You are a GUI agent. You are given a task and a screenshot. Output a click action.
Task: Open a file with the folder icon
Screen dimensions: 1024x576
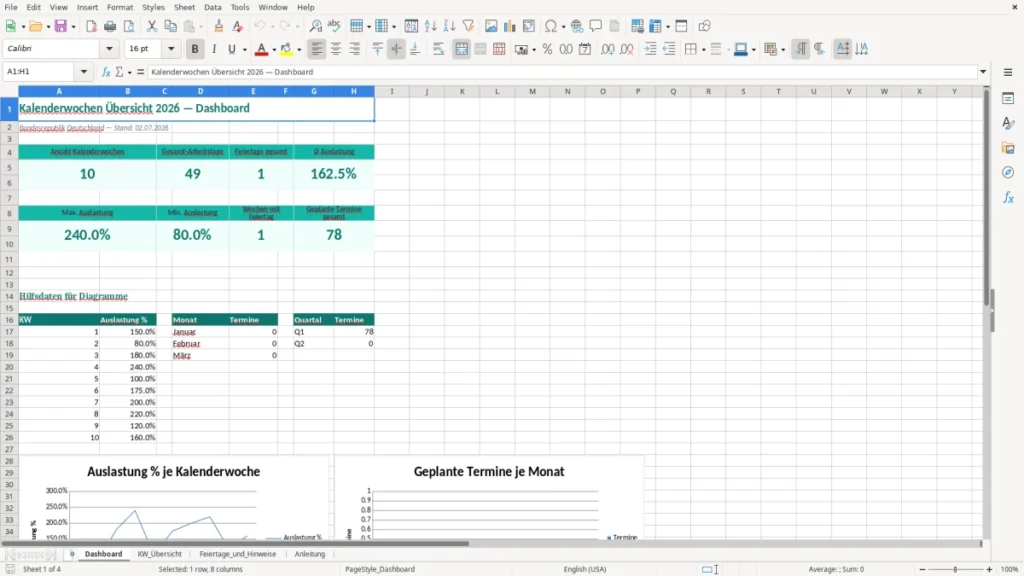coord(35,26)
